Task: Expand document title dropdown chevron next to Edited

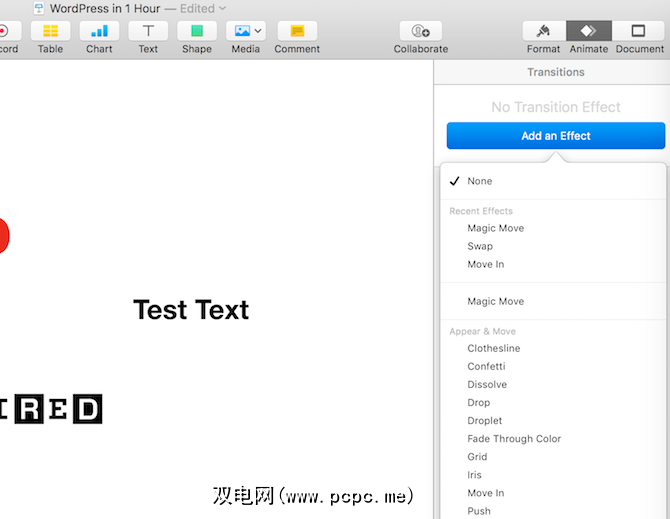Action: point(222,9)
